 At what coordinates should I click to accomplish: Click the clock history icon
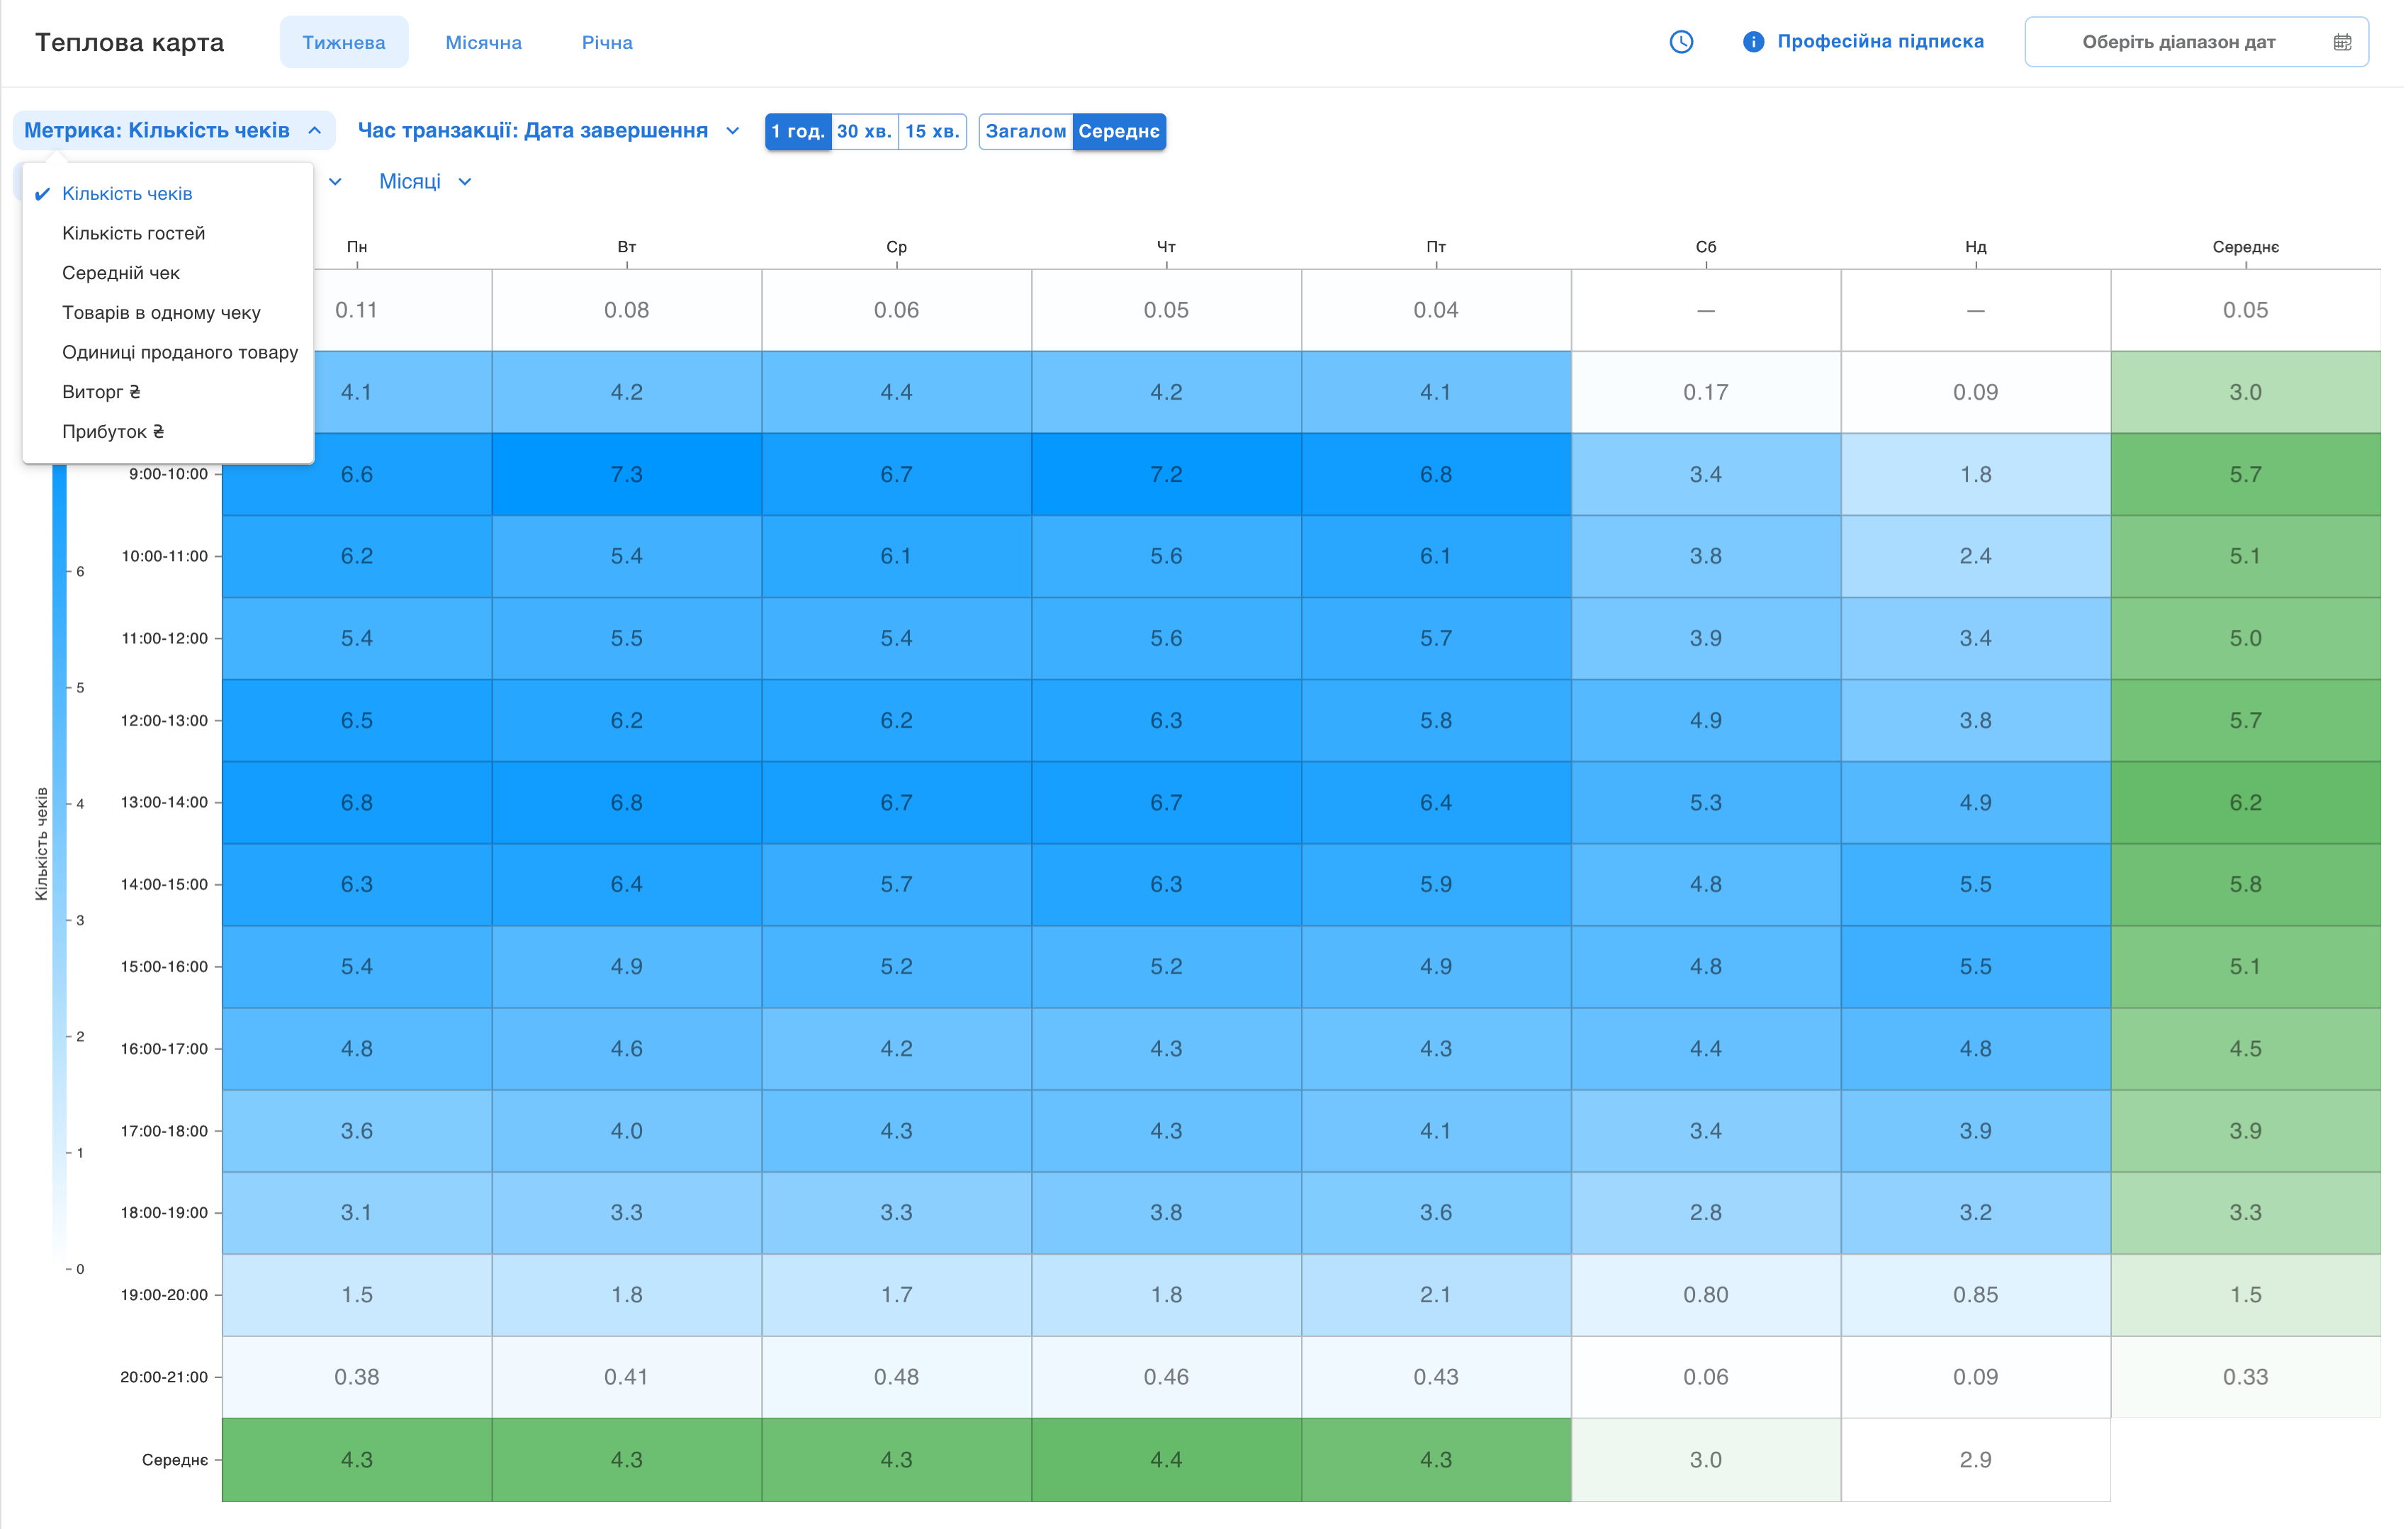point(1681,42)
